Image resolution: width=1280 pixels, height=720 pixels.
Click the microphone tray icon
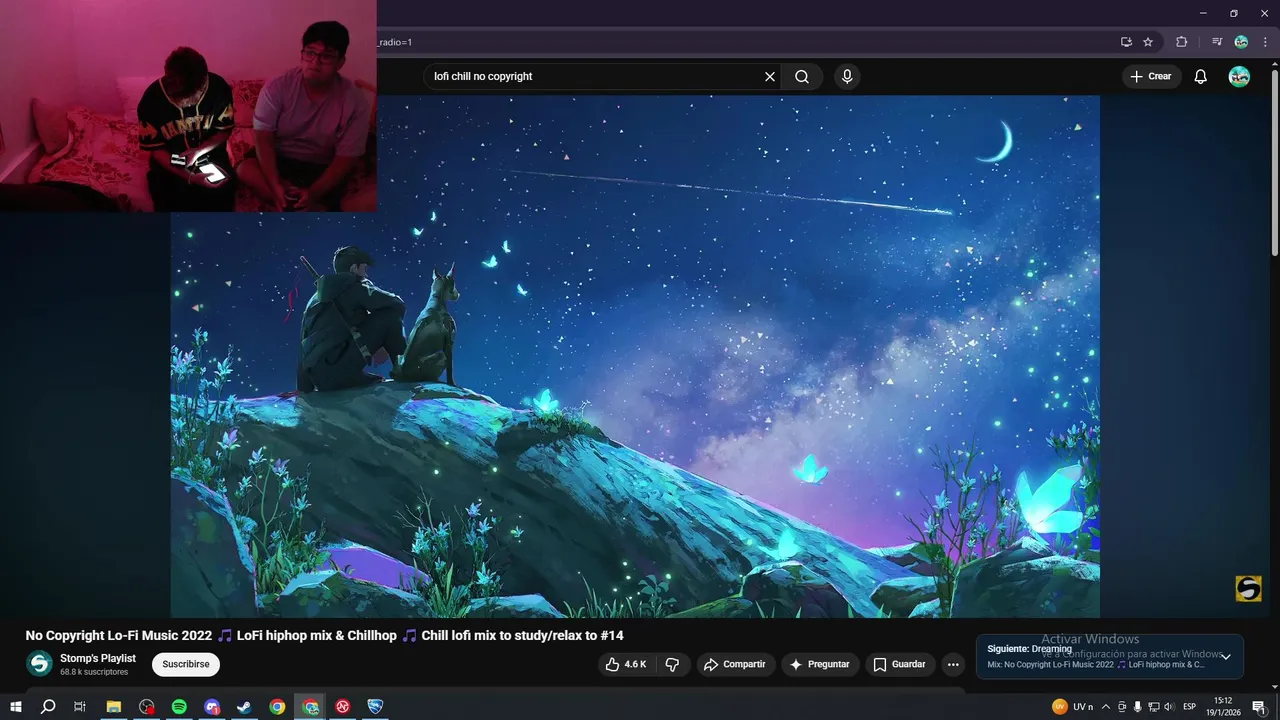1137,707
